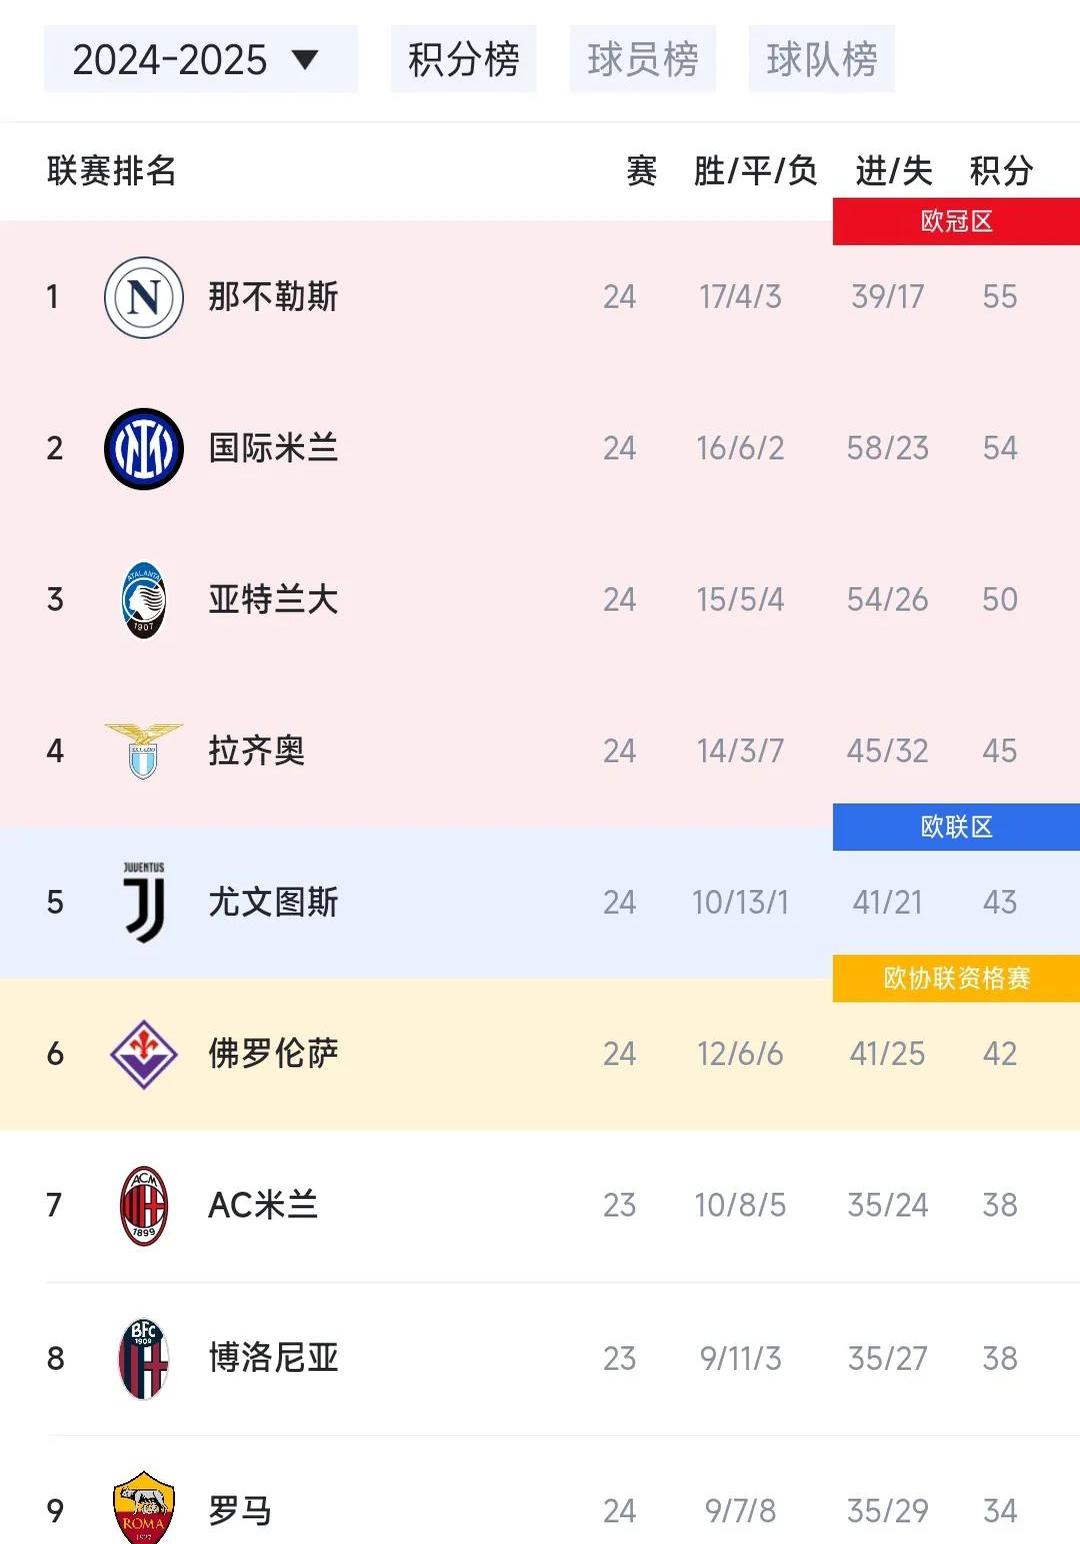Click the Bologna BFC club badge
Viewport: 1080px width, 1544px height.
(143, 1356)
